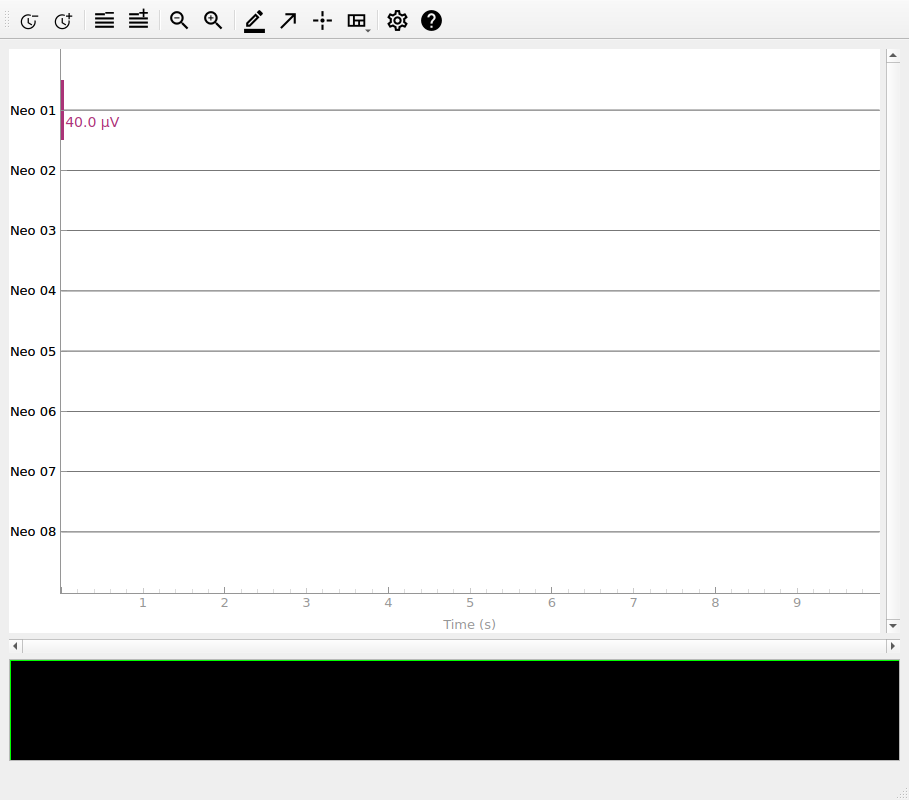The height and width of the screenshot is (800, 909).
Task: Open settings with the gear icon
Action: point(397,21)
